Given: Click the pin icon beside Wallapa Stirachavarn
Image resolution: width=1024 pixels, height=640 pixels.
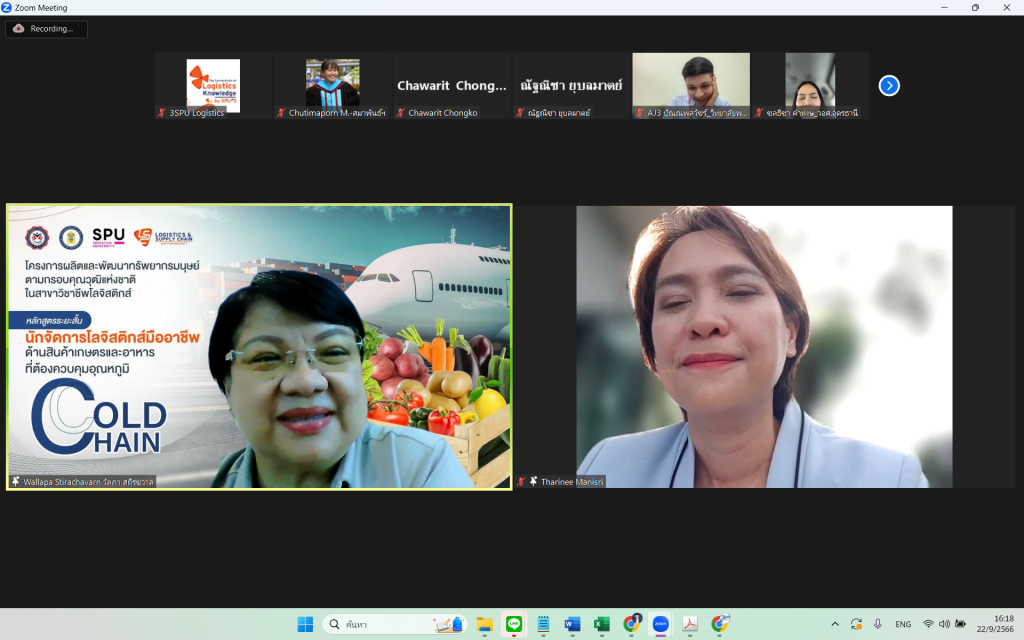Looking at the screenshot, I should pos(16,482).
